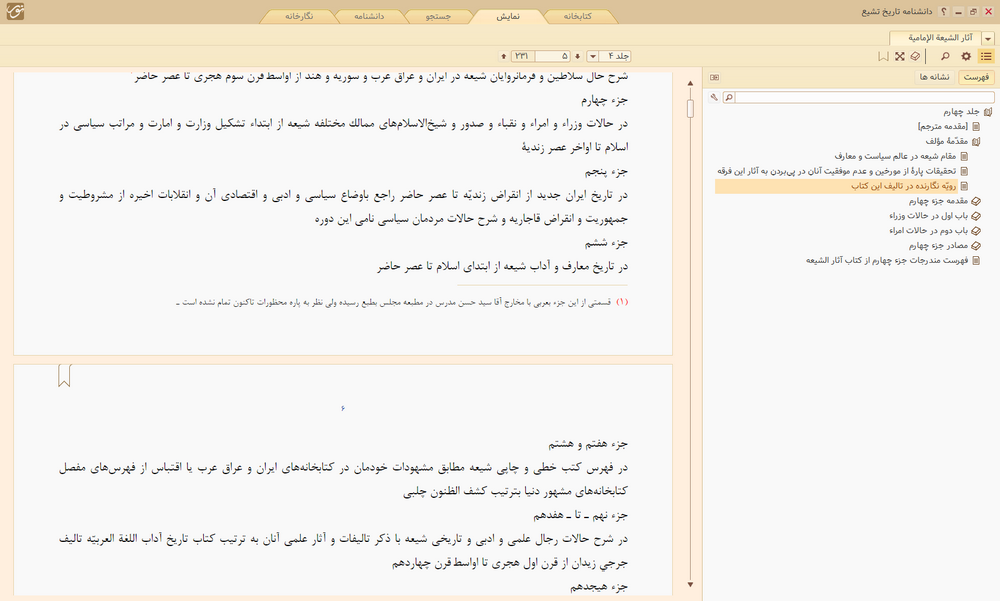The width and height of the screenshot is (1000, 601).
Task: Click the heading جزء هفتم و هشتم
Action: pyautogui.click(x=588, y=444)
